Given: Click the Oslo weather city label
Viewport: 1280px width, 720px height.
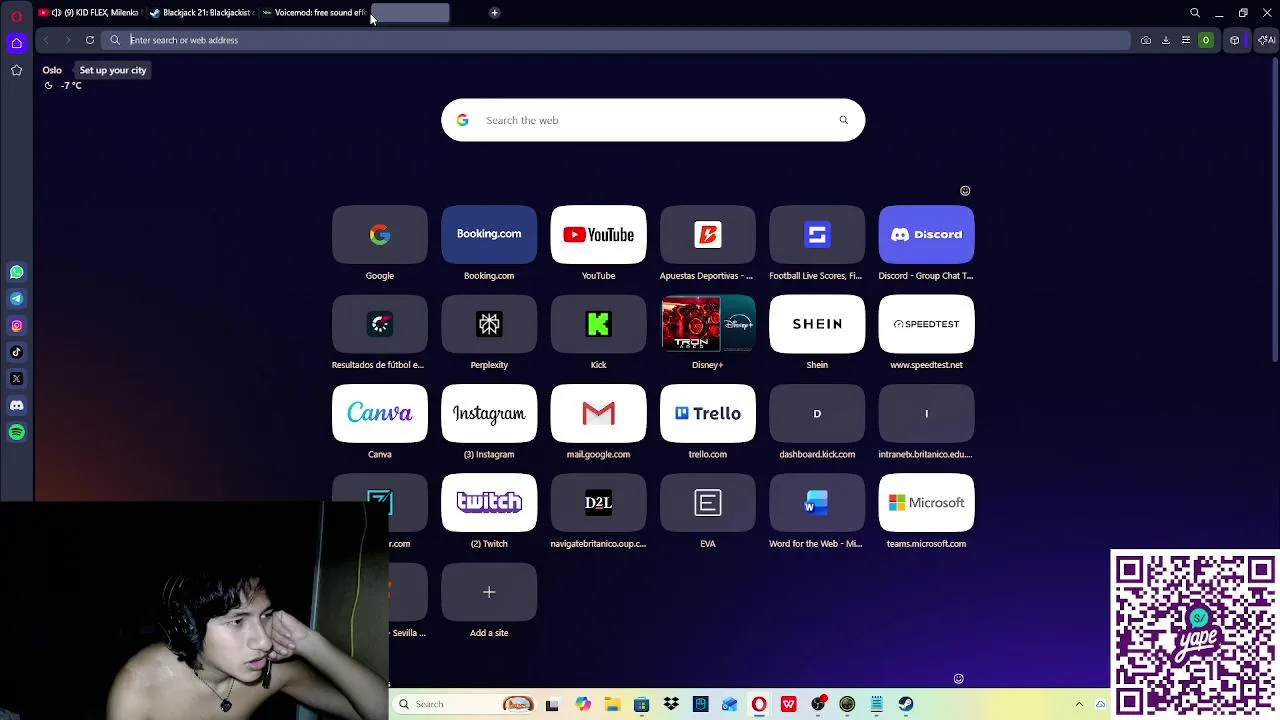Looking at the screenshot, I should [x=52, y=70].
